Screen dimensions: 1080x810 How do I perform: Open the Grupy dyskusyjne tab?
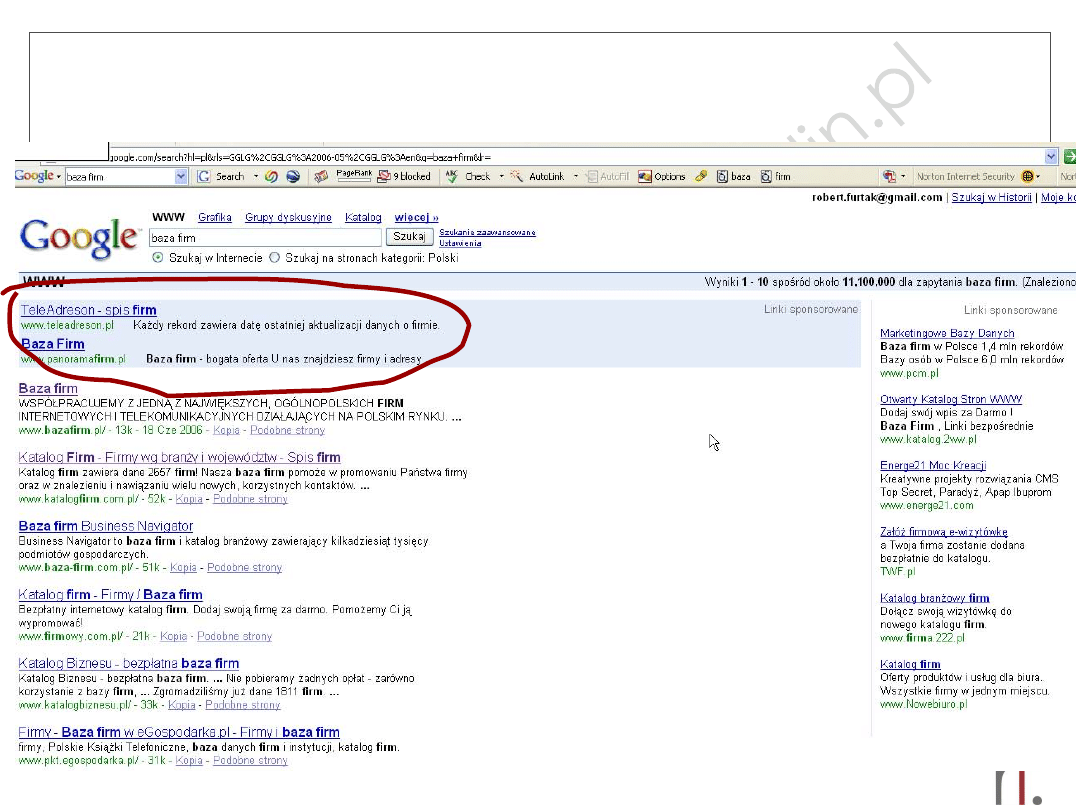288,218
